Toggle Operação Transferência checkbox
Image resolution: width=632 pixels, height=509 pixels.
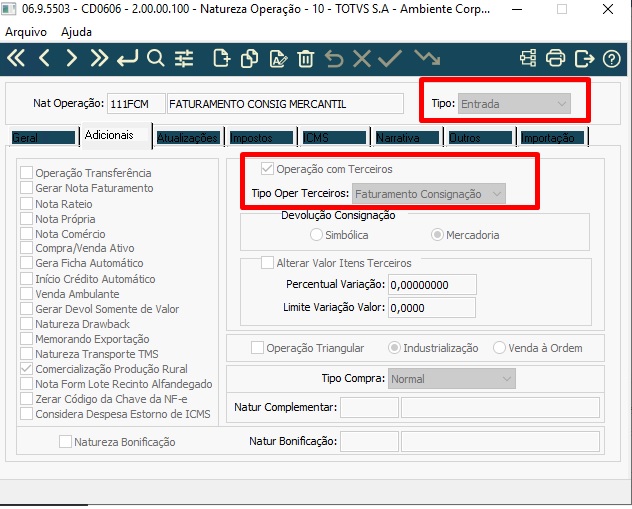27,172
